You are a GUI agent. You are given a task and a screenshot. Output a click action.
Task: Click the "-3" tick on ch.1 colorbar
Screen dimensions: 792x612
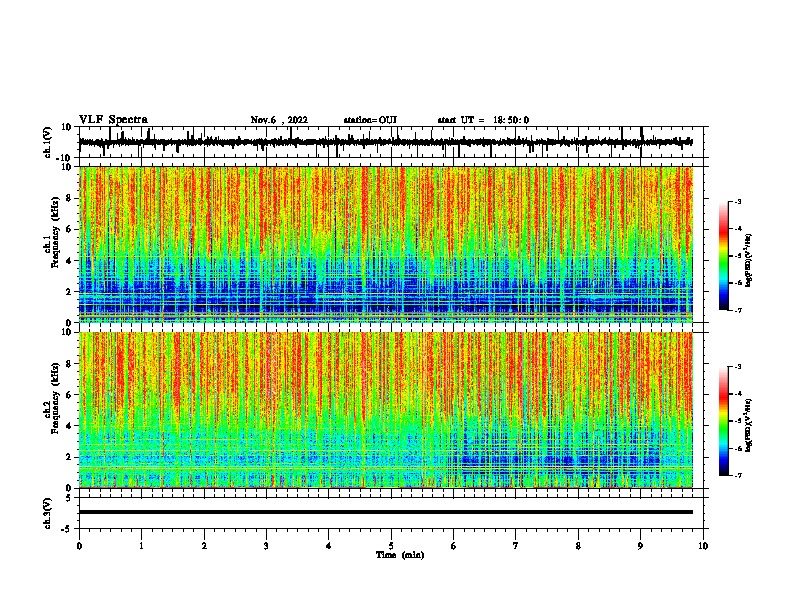pyautogui.click(x=737, y=201)
